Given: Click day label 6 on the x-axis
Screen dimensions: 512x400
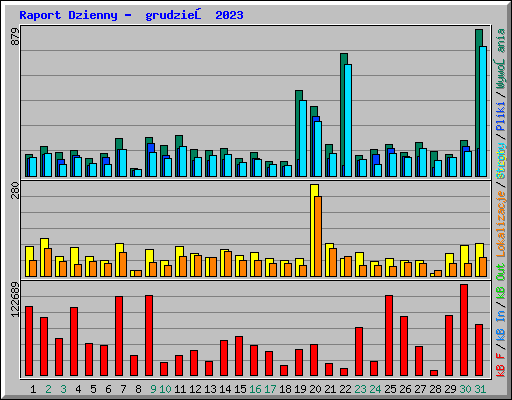Looking at the screenshot, I should coord(108,389).
